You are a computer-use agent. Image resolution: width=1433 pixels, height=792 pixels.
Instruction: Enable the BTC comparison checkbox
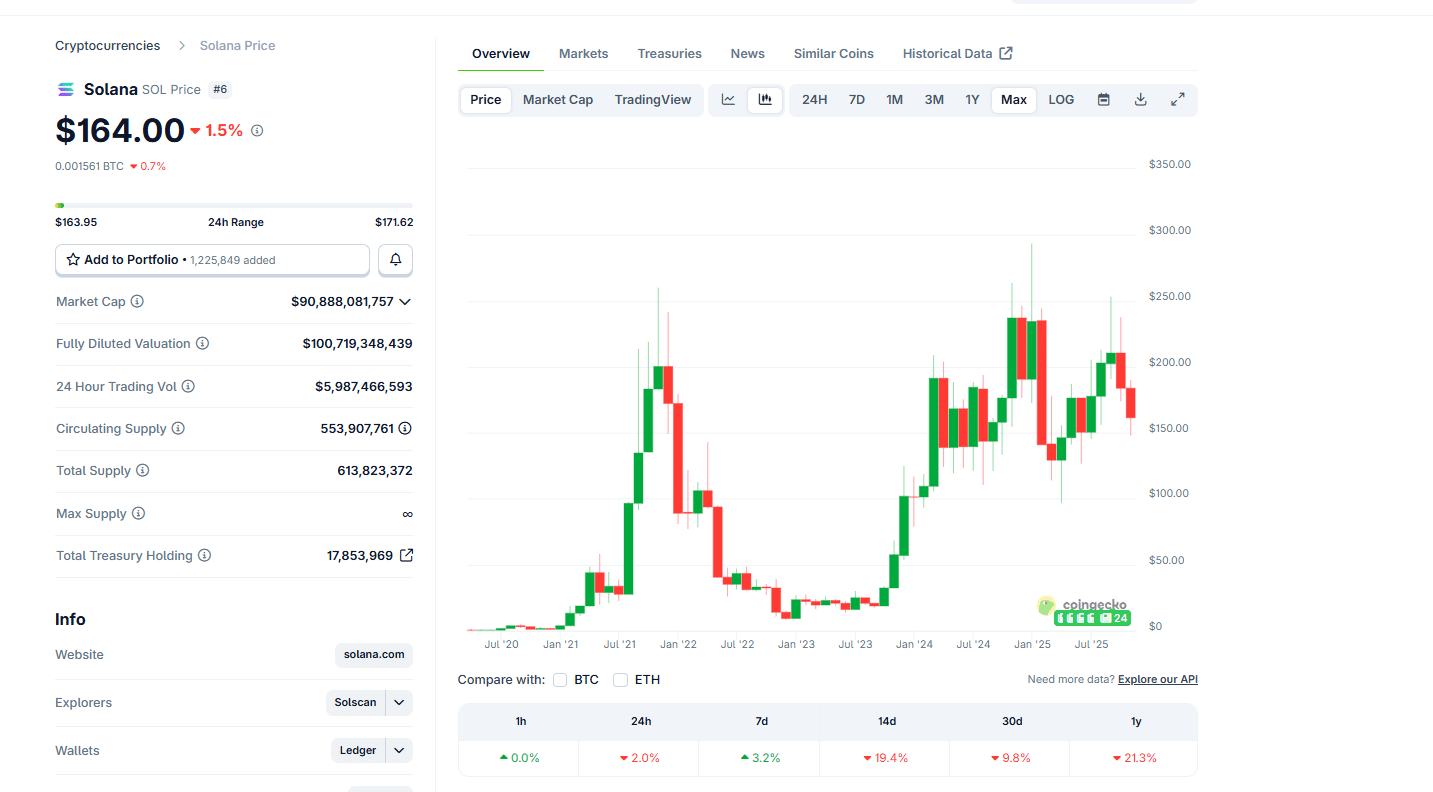pyautogui.click(x=560, y=679)
